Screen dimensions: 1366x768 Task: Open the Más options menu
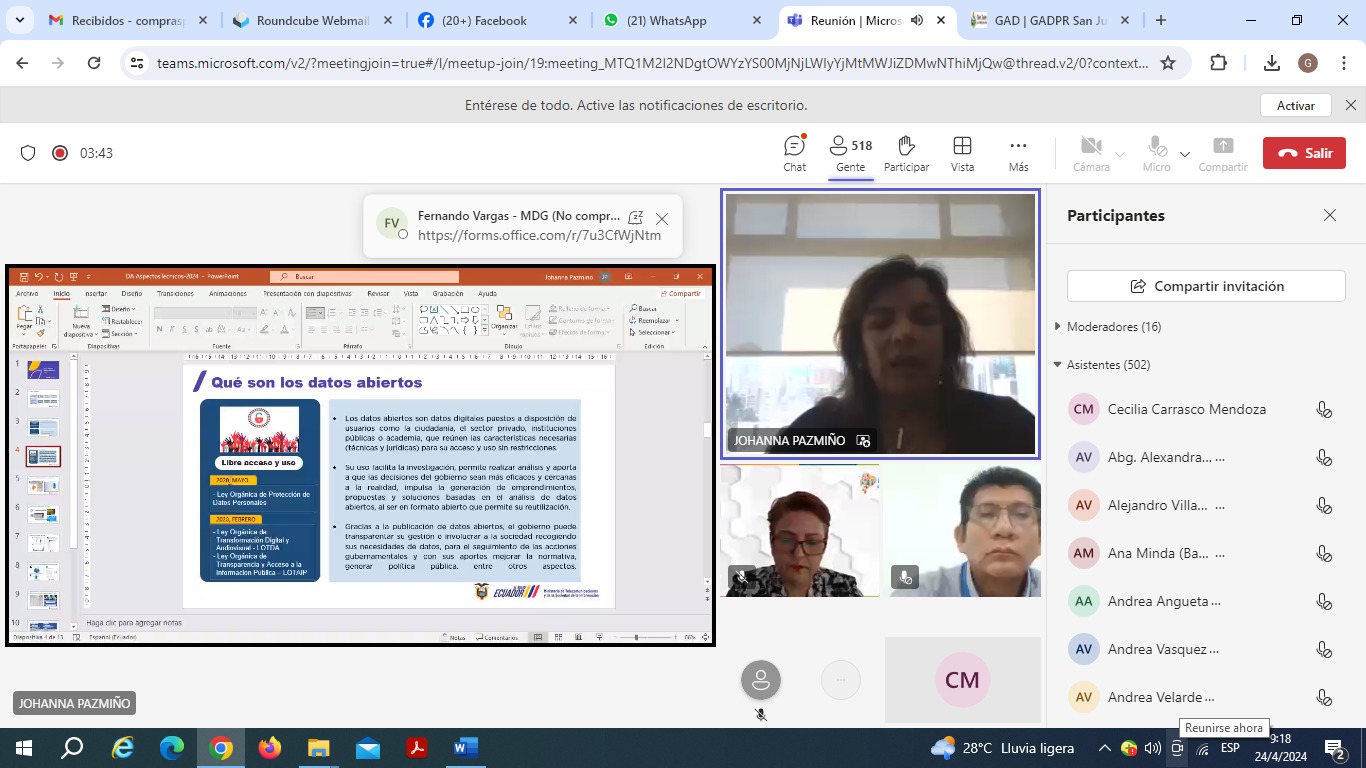tap(1018, 147)
